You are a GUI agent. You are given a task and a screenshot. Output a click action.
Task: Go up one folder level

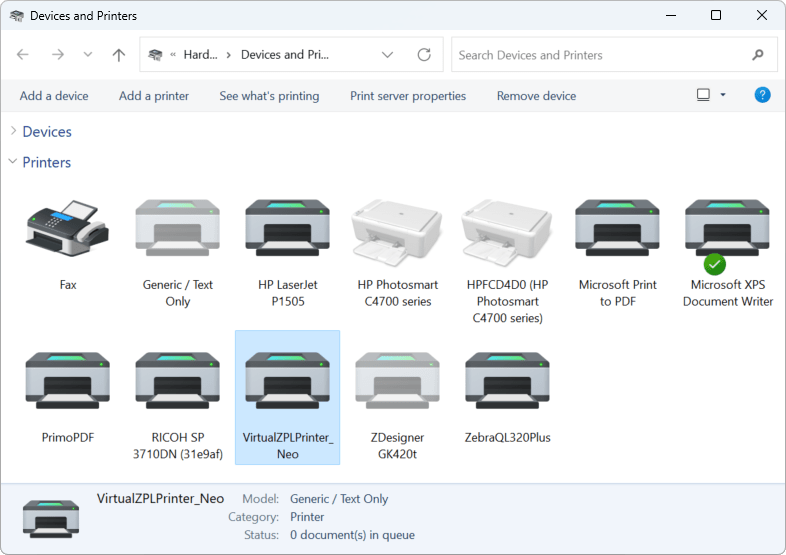[119, 55]
